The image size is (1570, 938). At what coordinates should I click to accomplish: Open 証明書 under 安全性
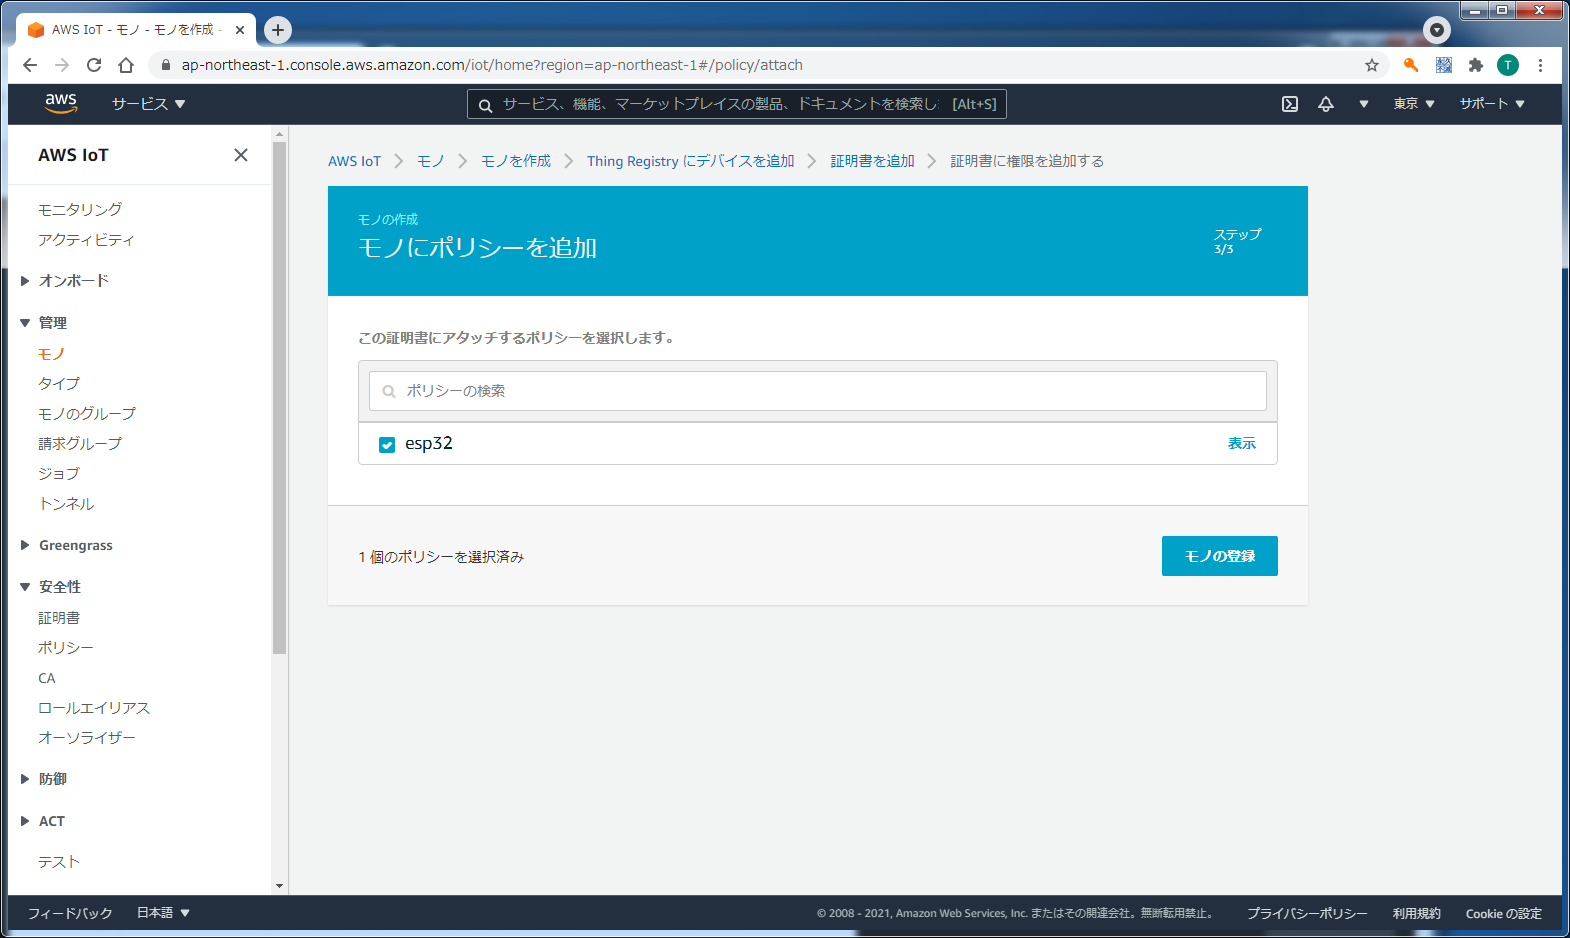(59, 618)
